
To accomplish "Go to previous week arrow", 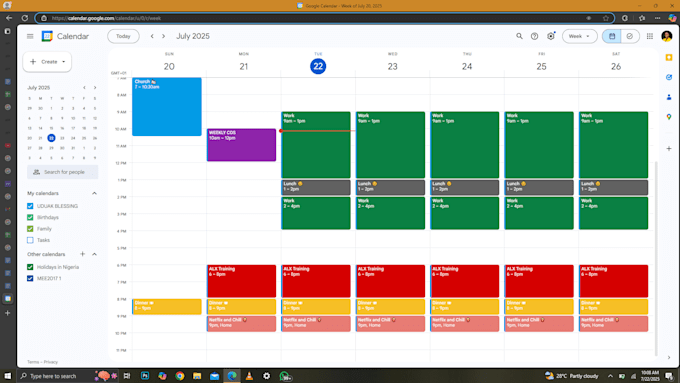I will (152, 36).
